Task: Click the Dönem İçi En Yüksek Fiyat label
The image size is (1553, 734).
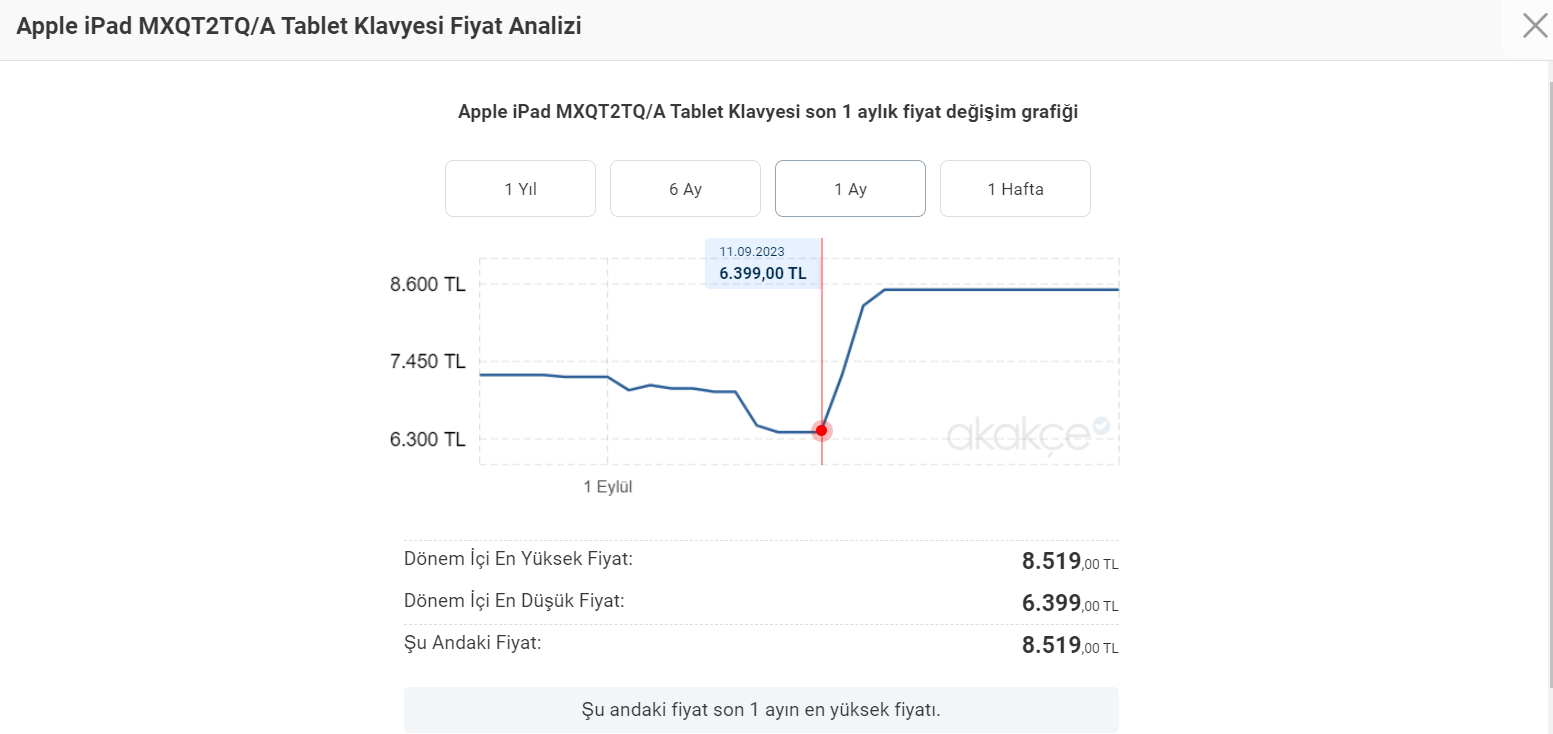Action: pyautogui.click(x=518, y=559)
